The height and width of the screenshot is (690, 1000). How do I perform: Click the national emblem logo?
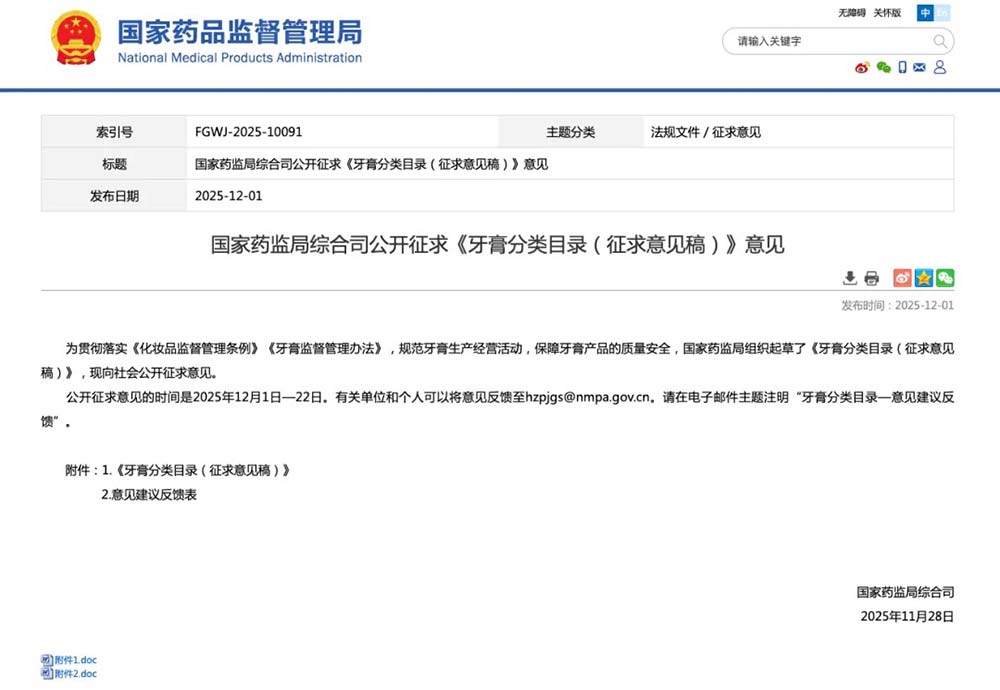pos(76,39)
